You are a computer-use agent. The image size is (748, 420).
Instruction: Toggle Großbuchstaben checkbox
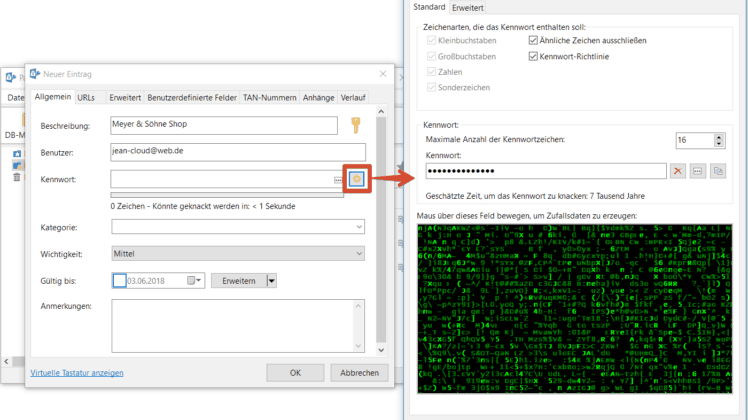(431, 56)
